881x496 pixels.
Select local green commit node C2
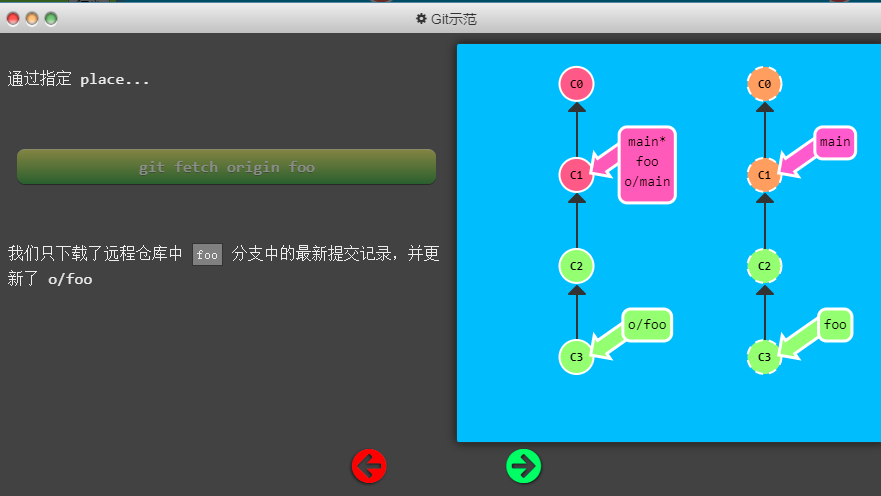576,266
